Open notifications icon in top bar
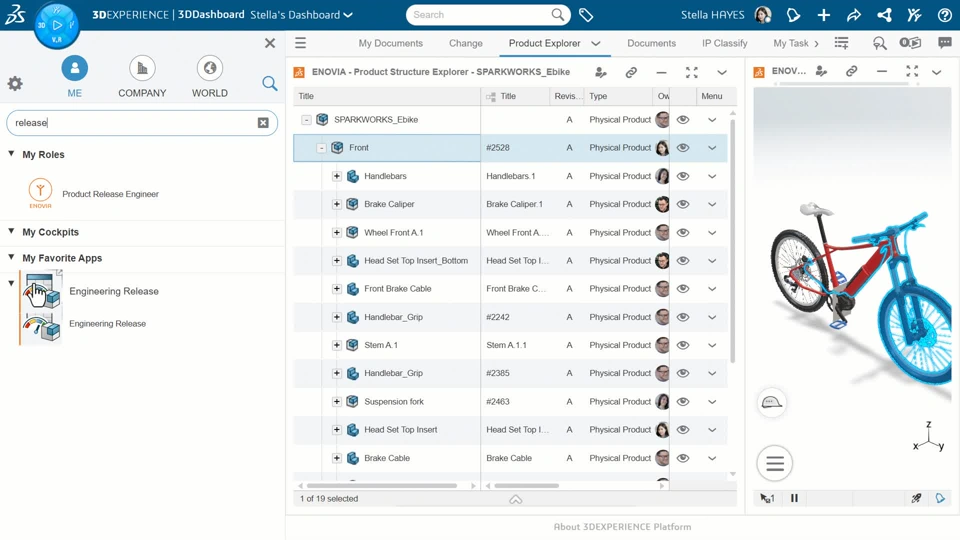The image size is (960, 540). (x=793, y=15)
